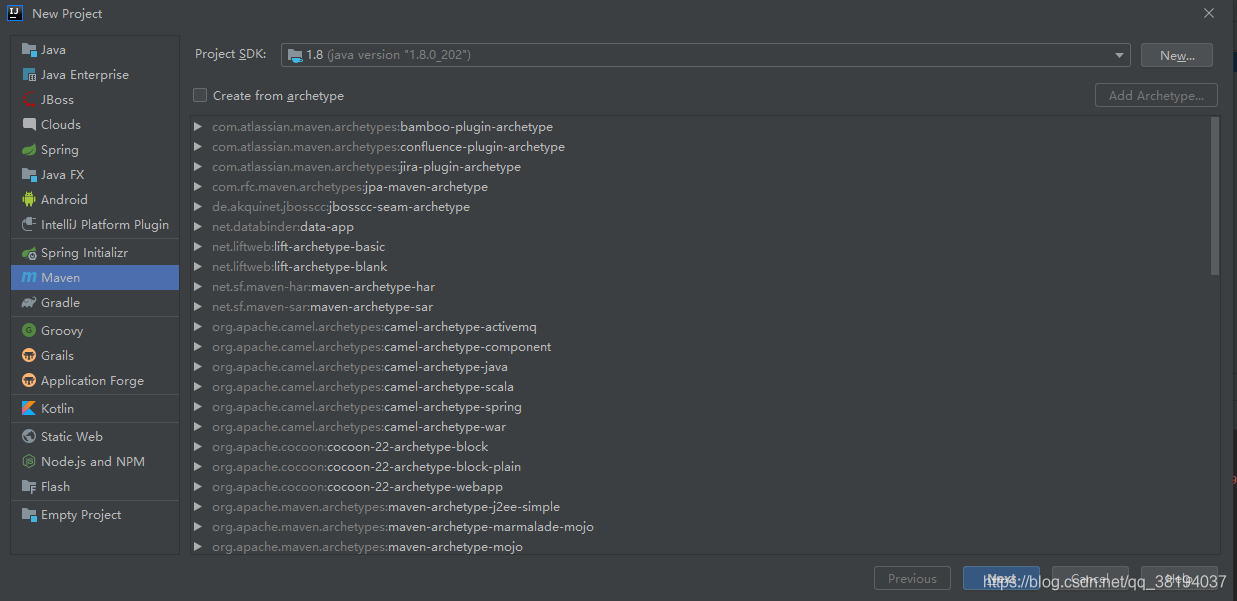Viewport: 1237px width, 601px height.
Task: Select the Application Forge icon
Action: click(30, 381)
